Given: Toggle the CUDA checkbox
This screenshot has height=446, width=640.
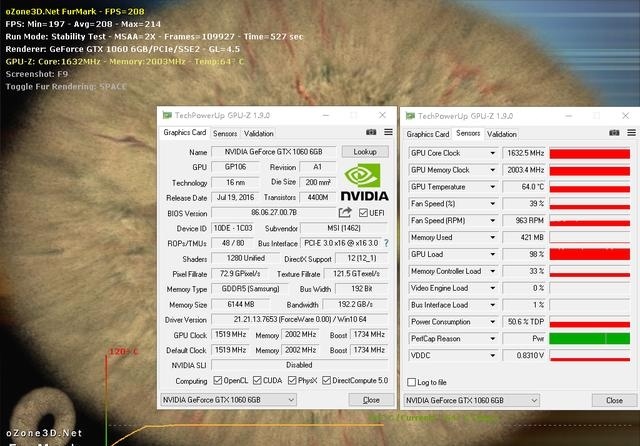Looking at the screenshot, I should pos(257,380).
